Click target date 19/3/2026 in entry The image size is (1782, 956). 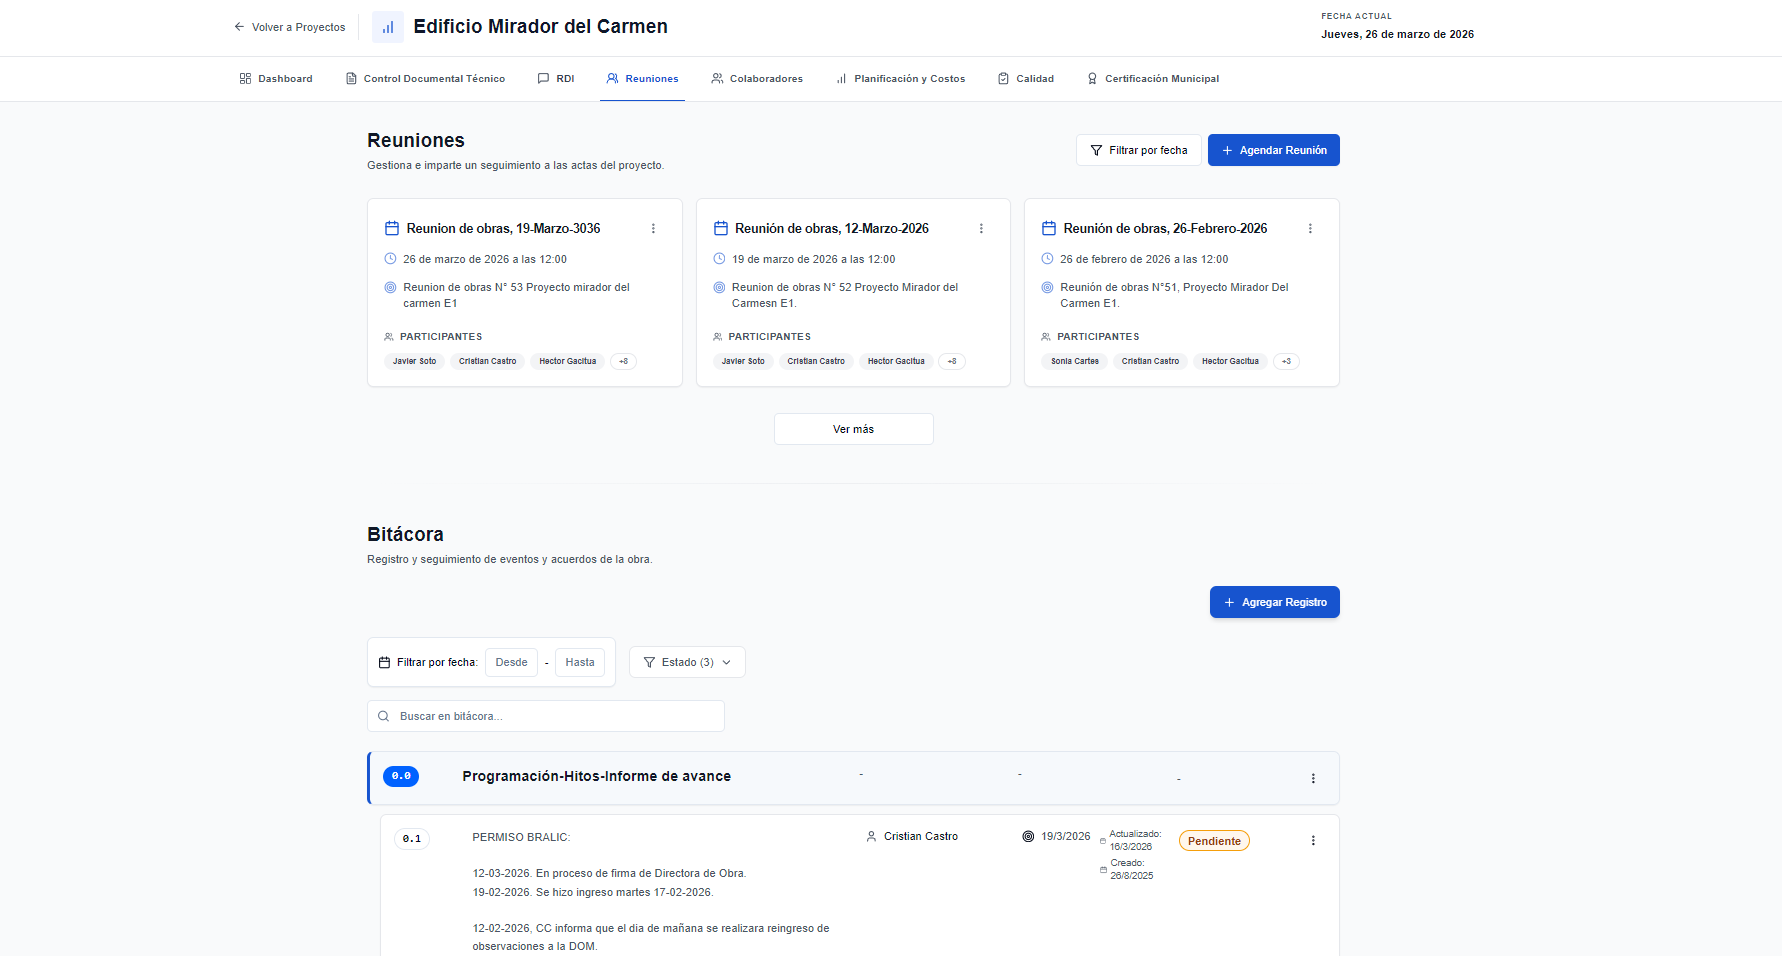pos(1066,837)
